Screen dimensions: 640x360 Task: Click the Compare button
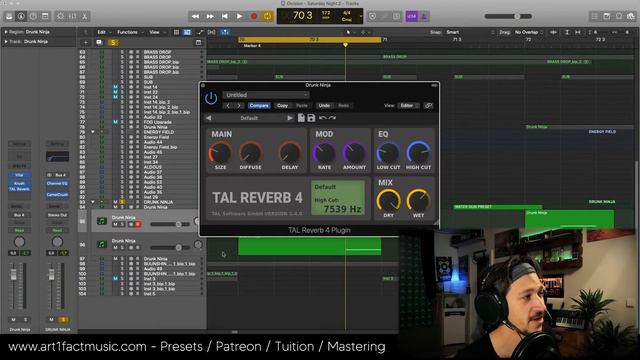tap(259, 106)
